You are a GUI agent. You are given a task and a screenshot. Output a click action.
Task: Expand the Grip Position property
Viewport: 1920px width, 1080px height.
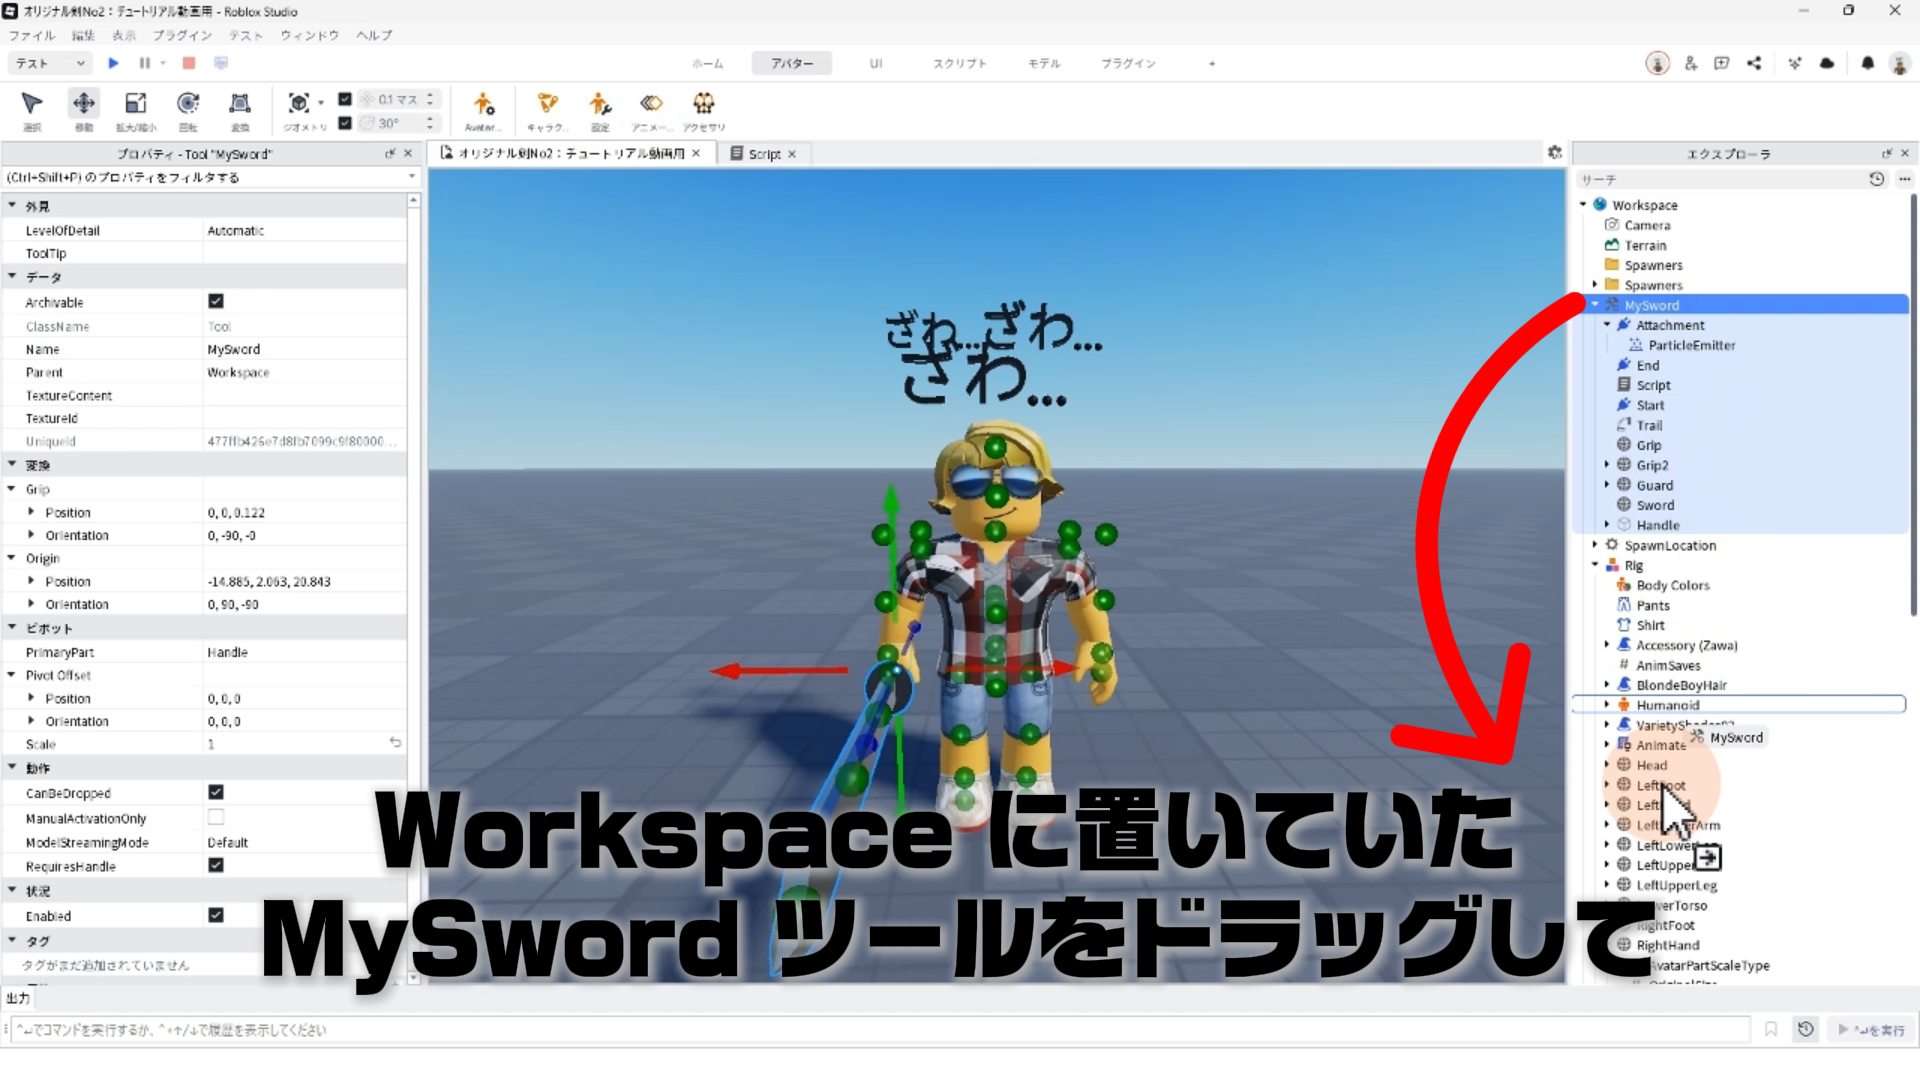coord(31,512)
